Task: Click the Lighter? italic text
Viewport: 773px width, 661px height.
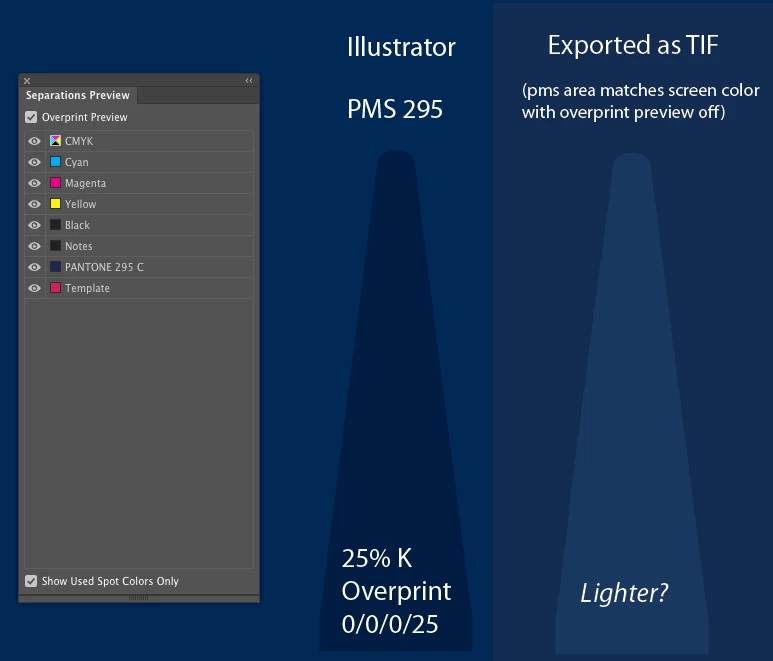Action: (624, 593)
